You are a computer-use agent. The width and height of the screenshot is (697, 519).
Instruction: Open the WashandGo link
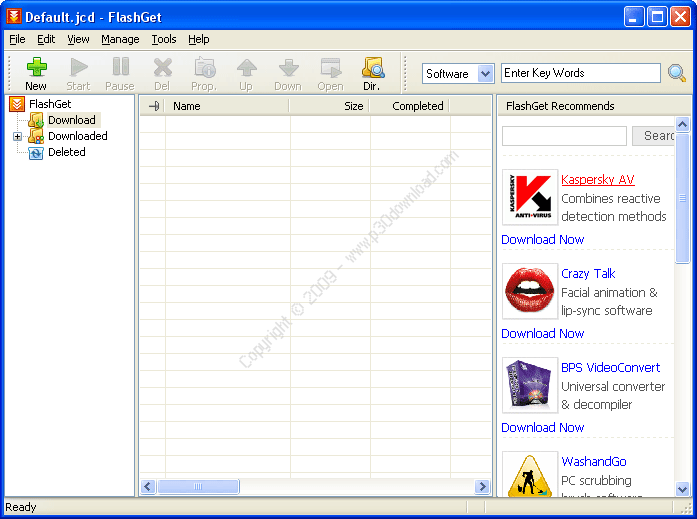tap(593, 462)
